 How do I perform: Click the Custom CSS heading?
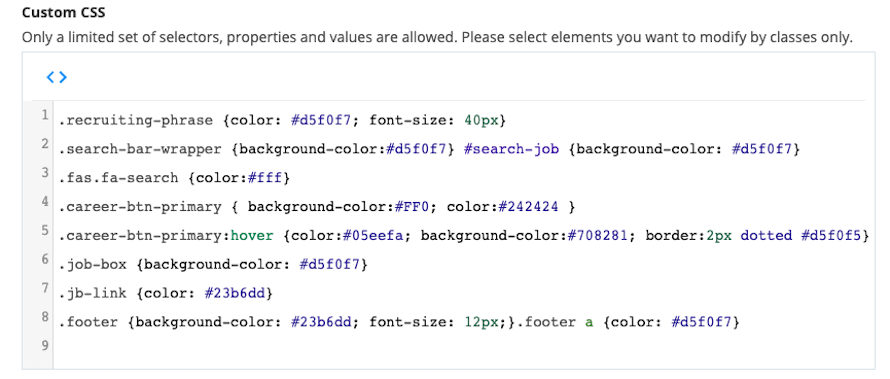pyautogui.click(x=64, y=12)
